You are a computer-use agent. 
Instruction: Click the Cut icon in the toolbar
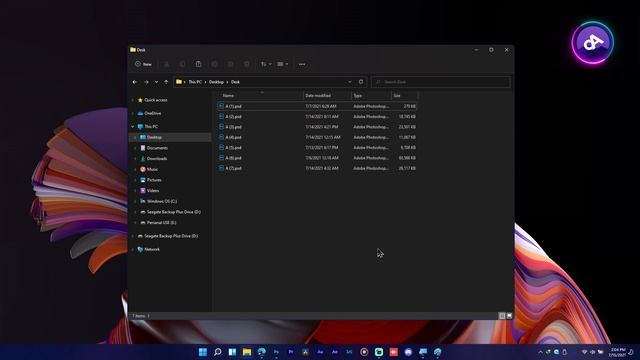point(167,64)
